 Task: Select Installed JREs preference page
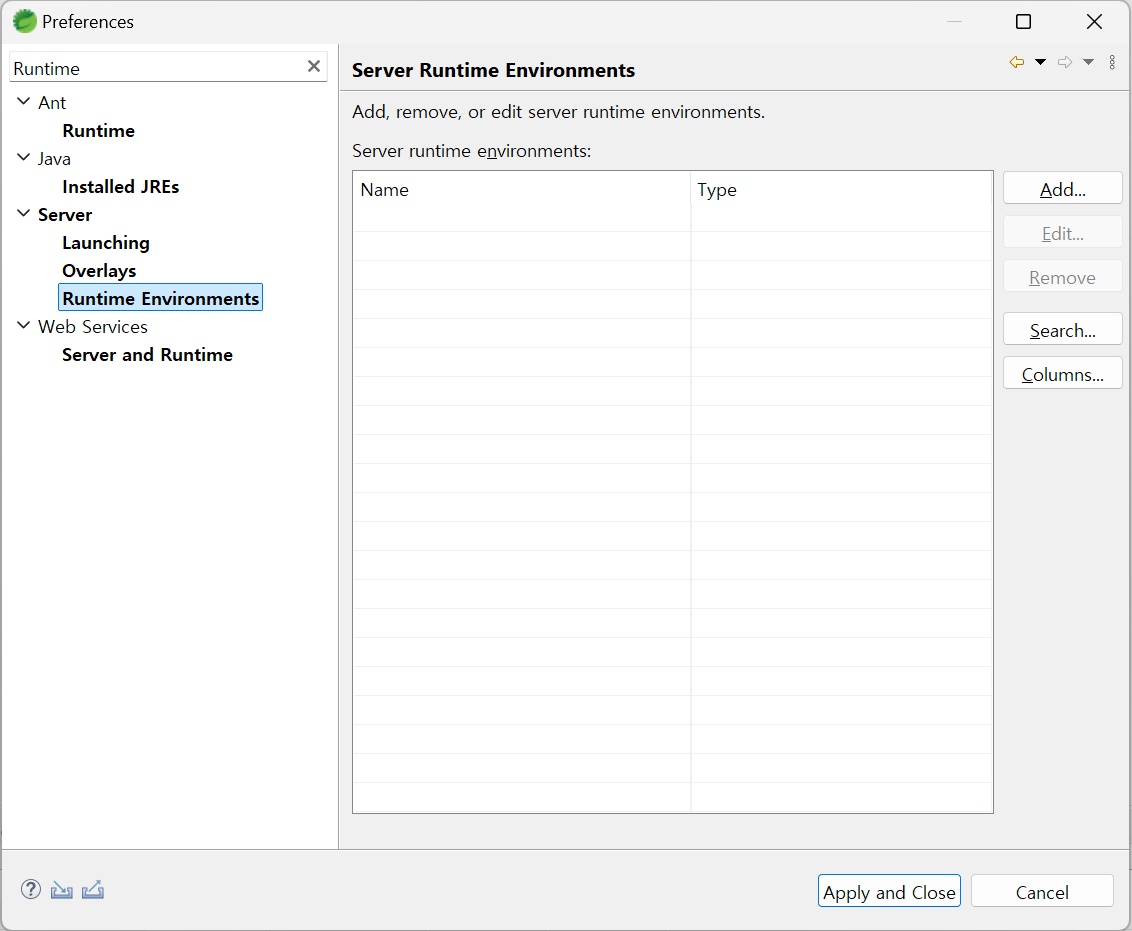[x=121, y=187]
